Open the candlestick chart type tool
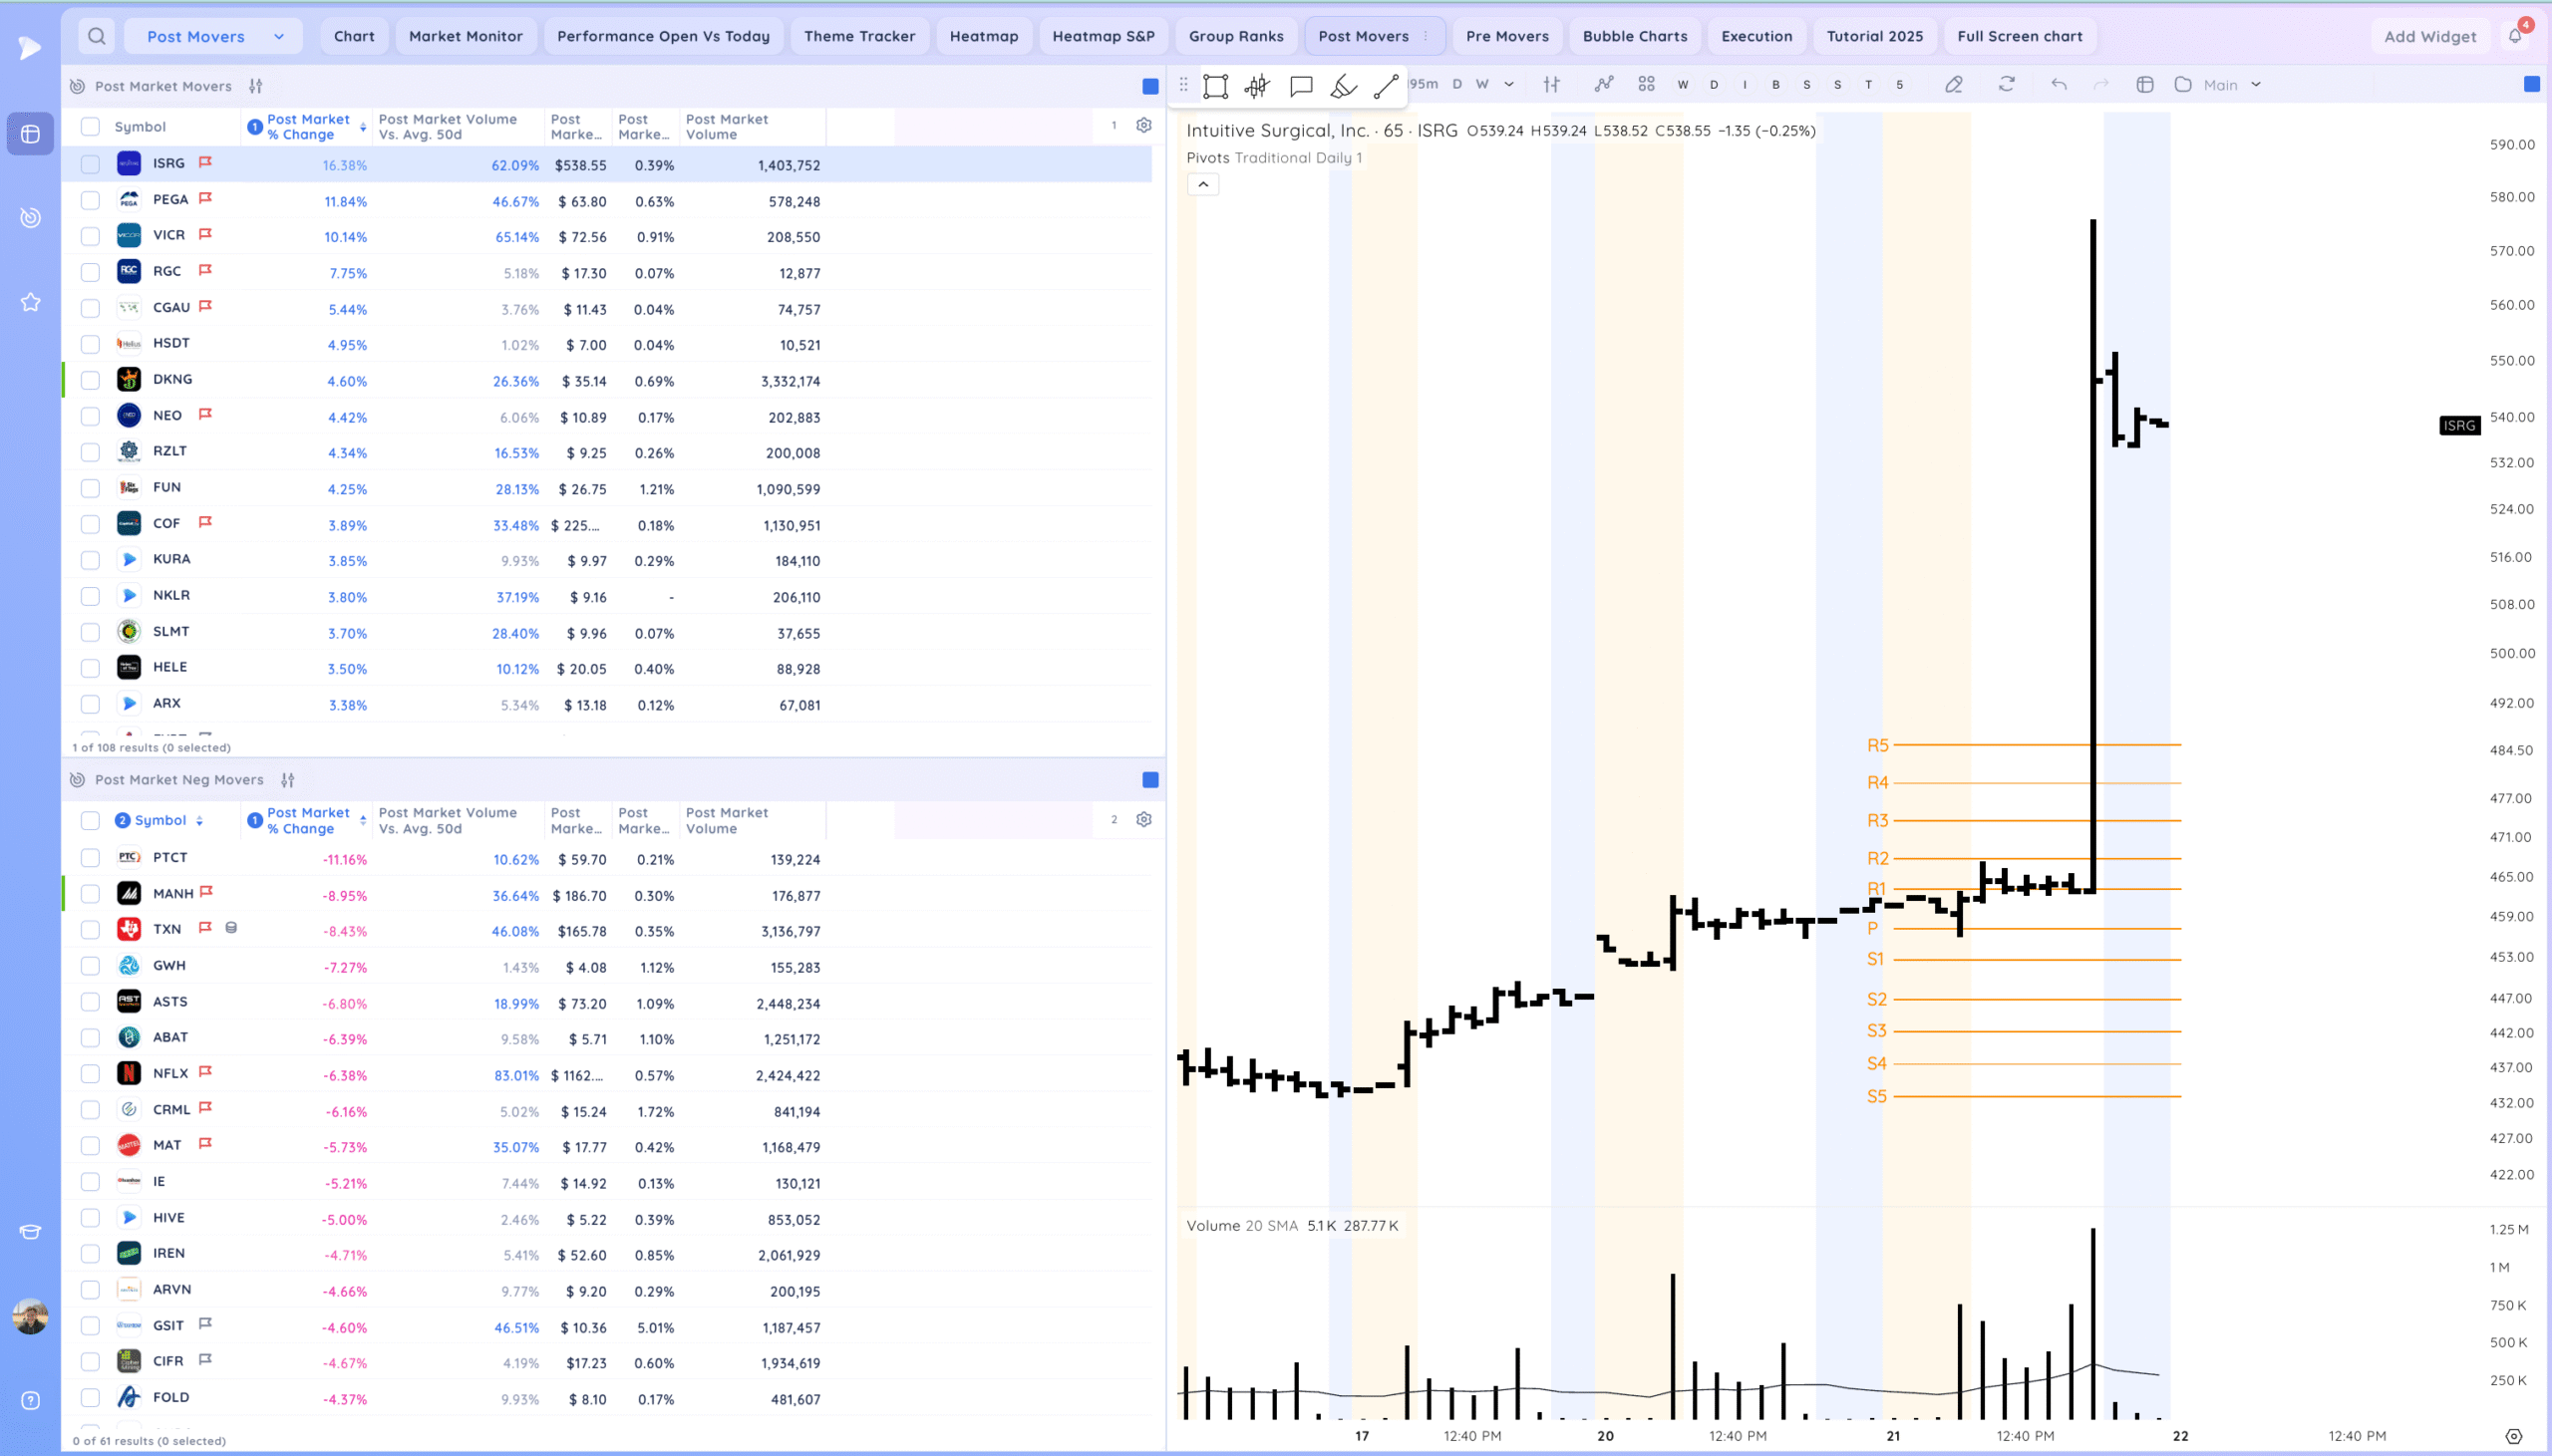The width and height of the screenshot is (2552, 1456). [1257, 86]
